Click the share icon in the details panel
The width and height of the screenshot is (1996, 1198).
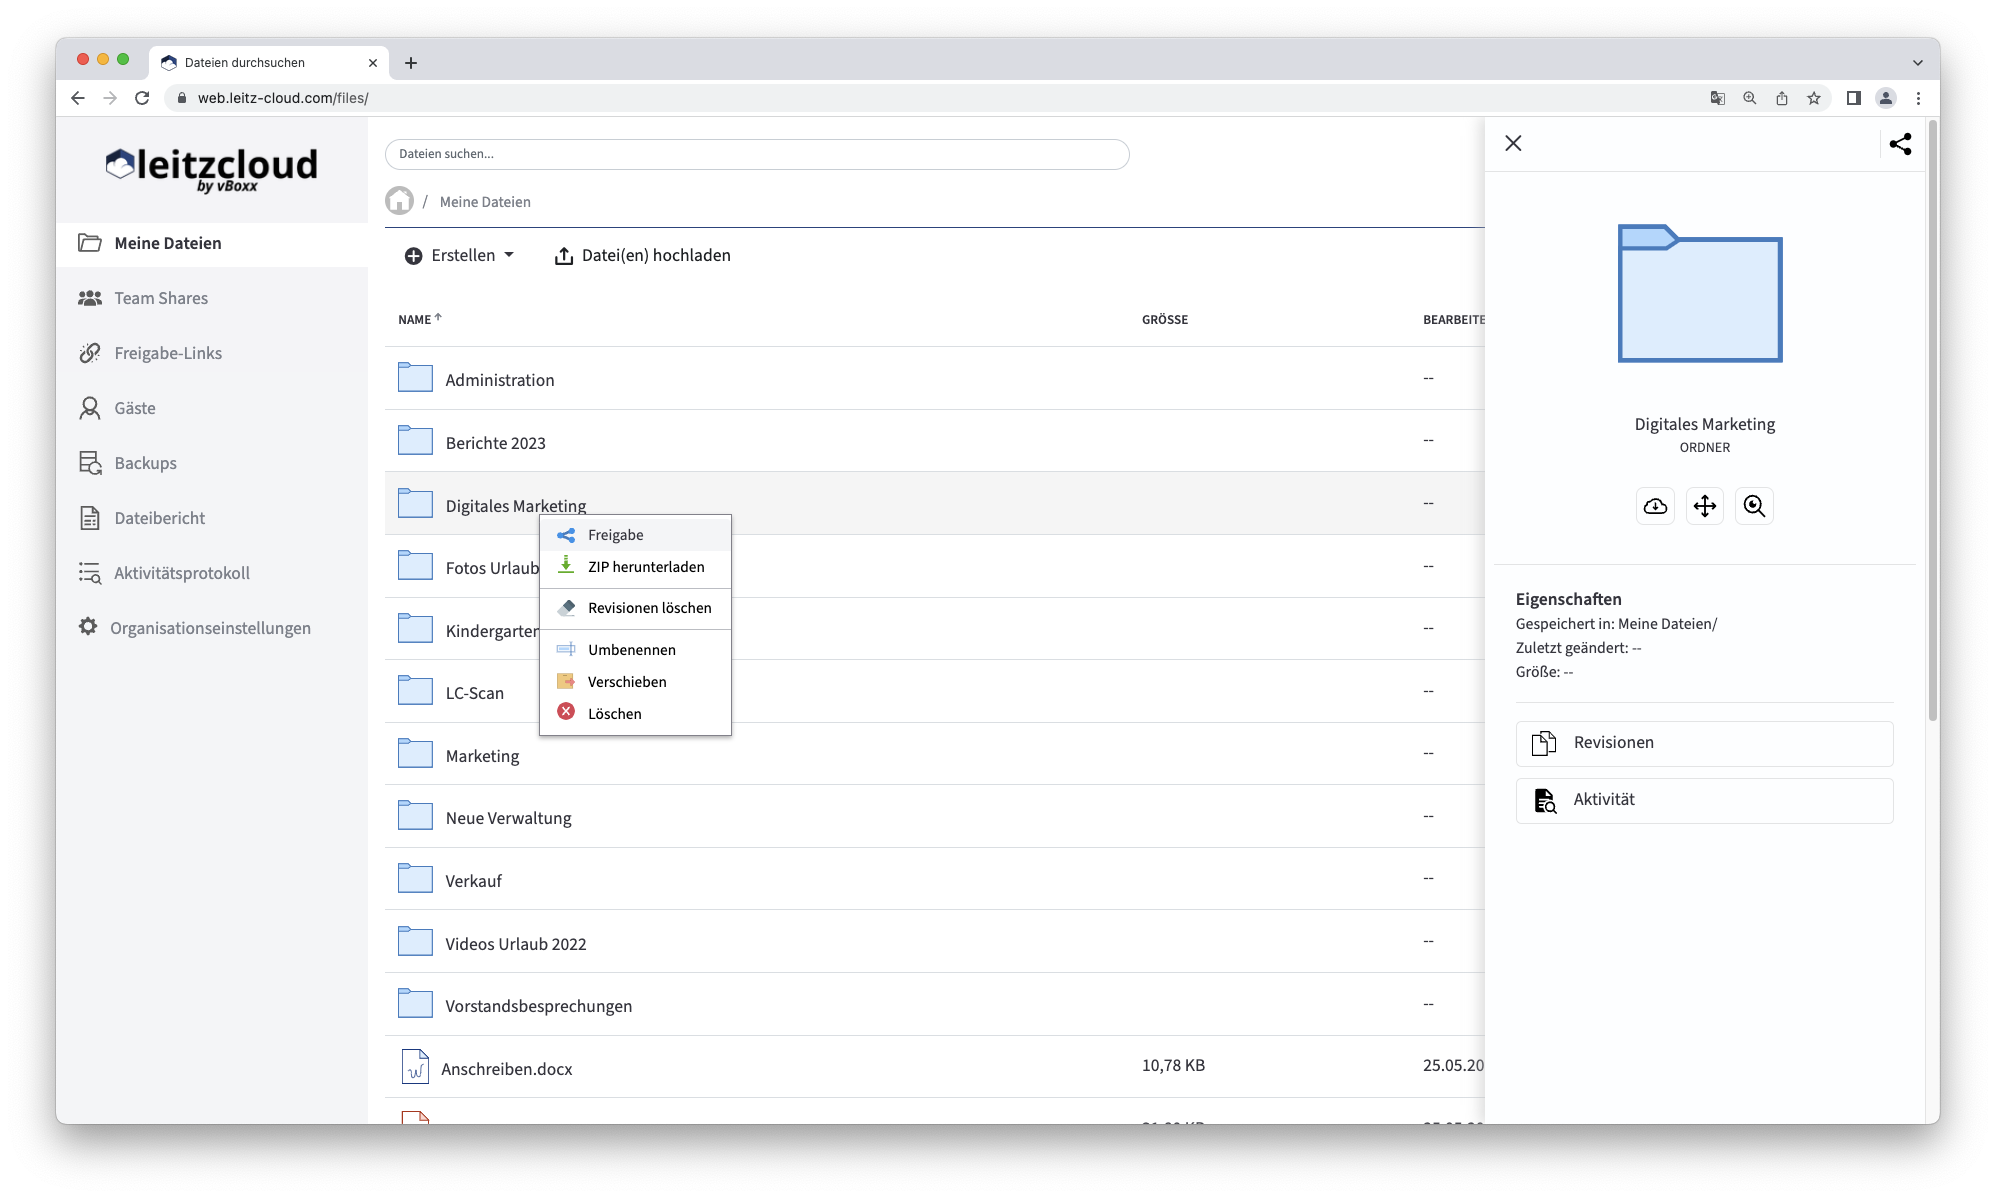(1900, 144)
